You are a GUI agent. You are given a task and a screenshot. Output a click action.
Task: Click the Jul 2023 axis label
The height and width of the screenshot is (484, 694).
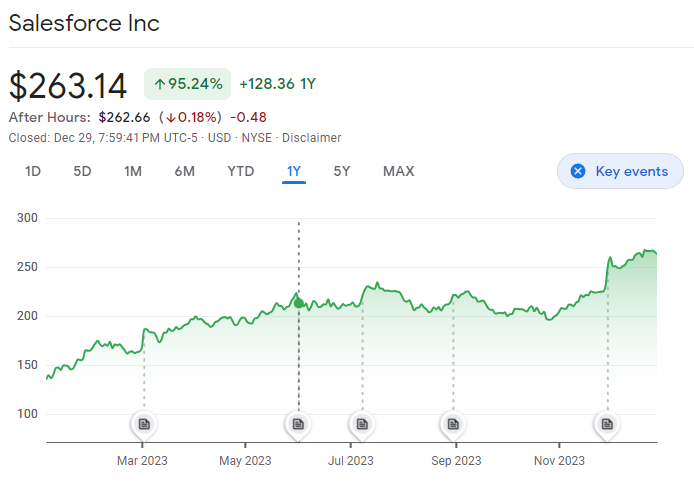[x=351, y=461]
